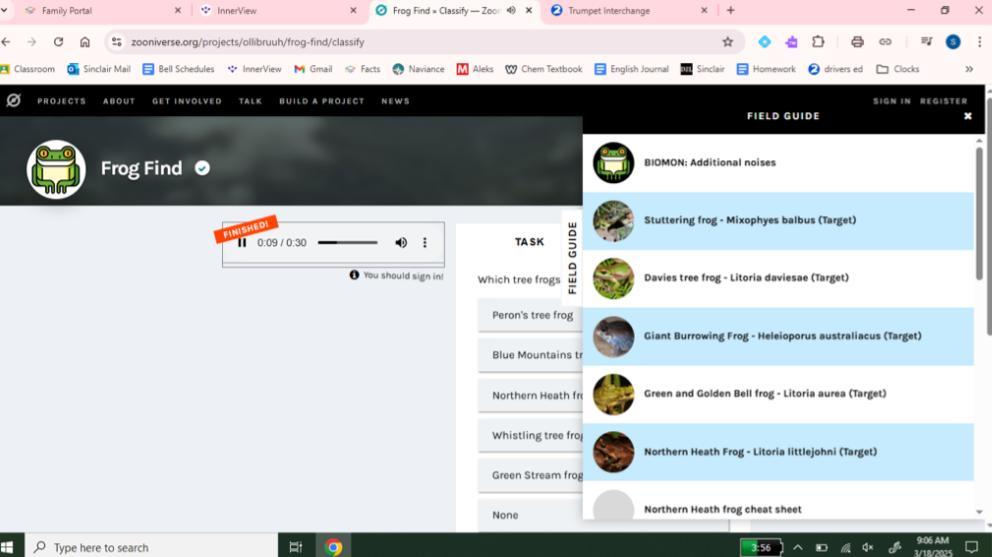The image size is (992, 557).
Task: Select Blue Mountains tree frog answer
Action: [x=530, y=355]
